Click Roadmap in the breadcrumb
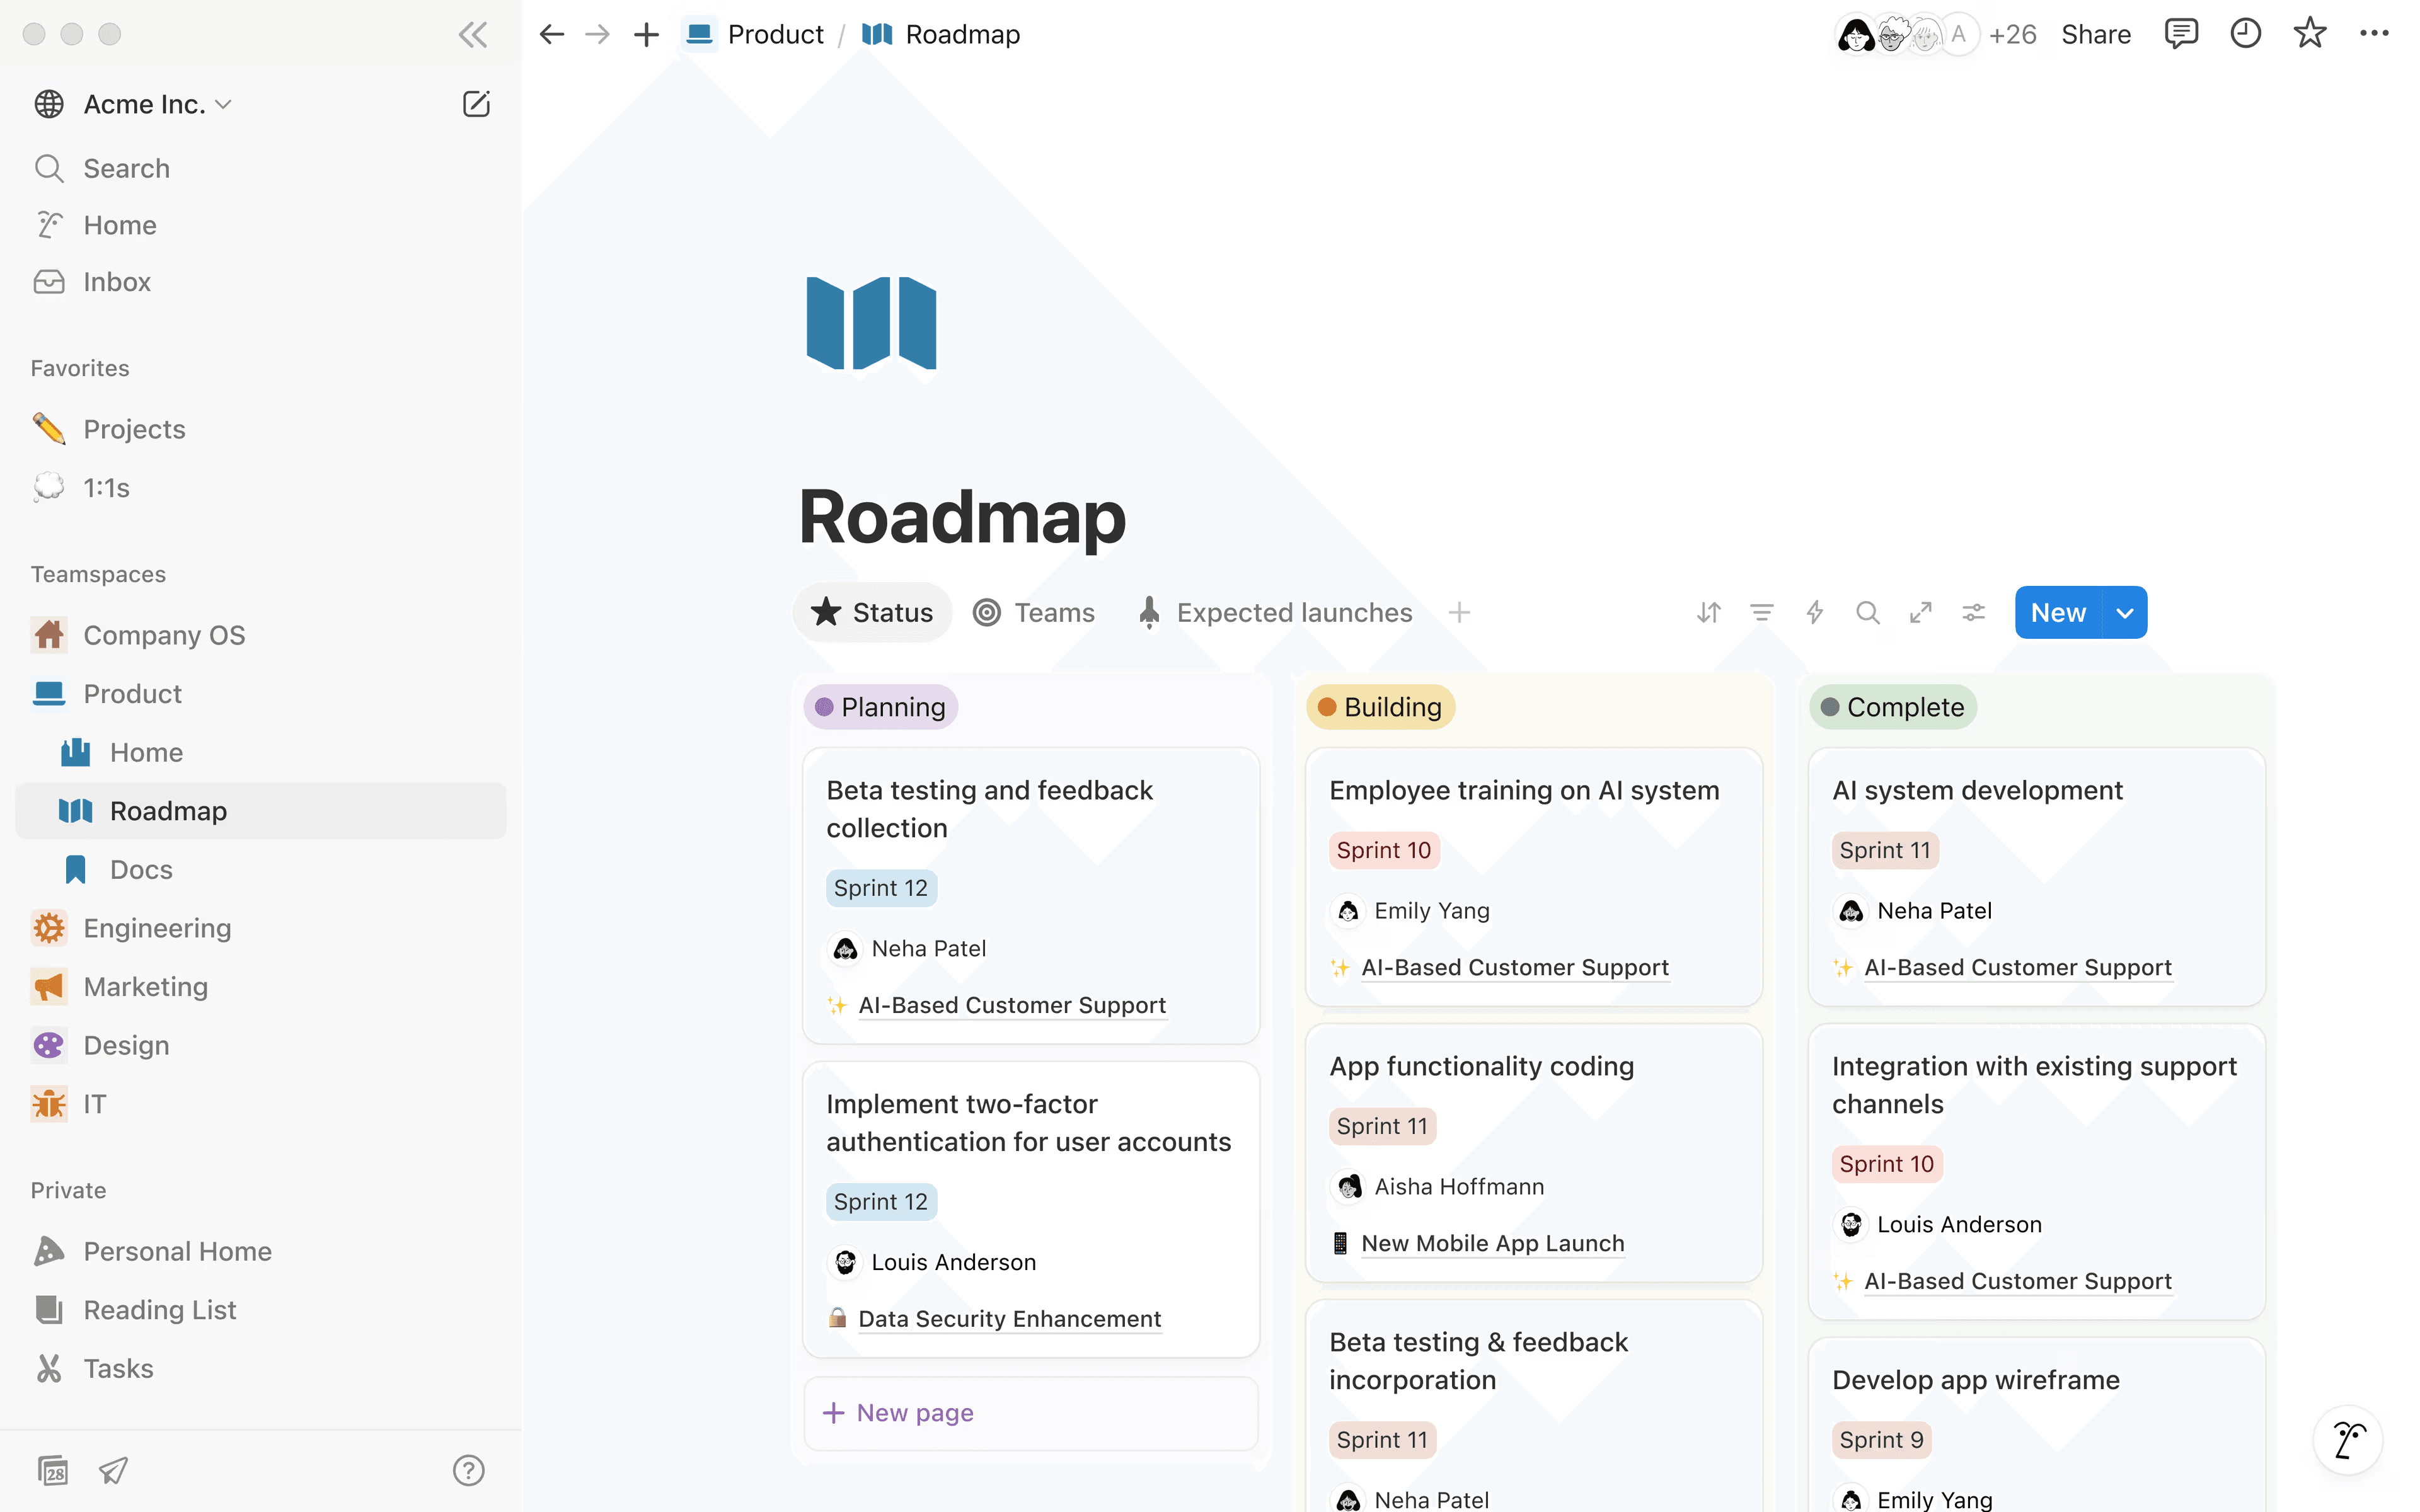The image size is (2420, 1512). [941, 35]
